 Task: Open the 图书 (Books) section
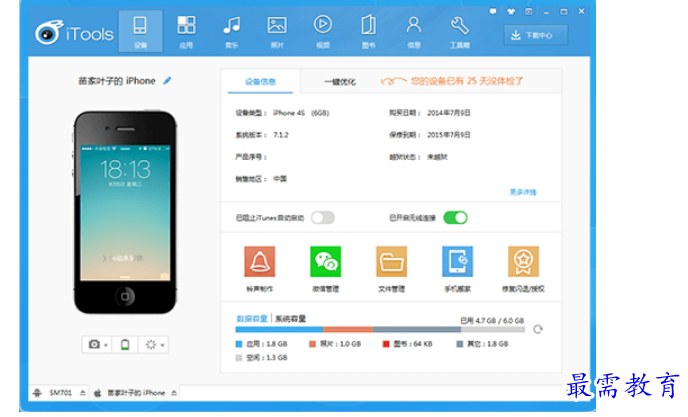369,31
